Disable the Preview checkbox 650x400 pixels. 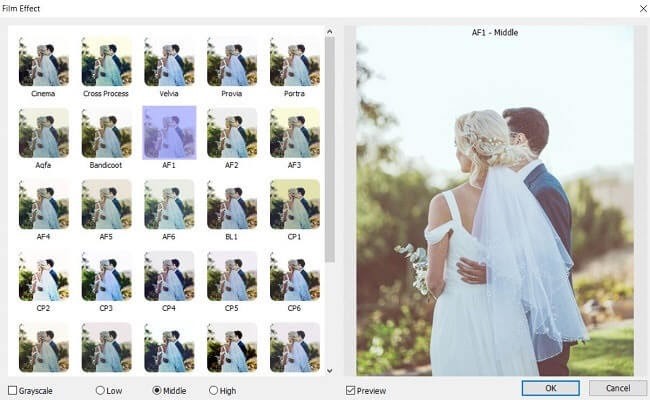pos(350,390)
